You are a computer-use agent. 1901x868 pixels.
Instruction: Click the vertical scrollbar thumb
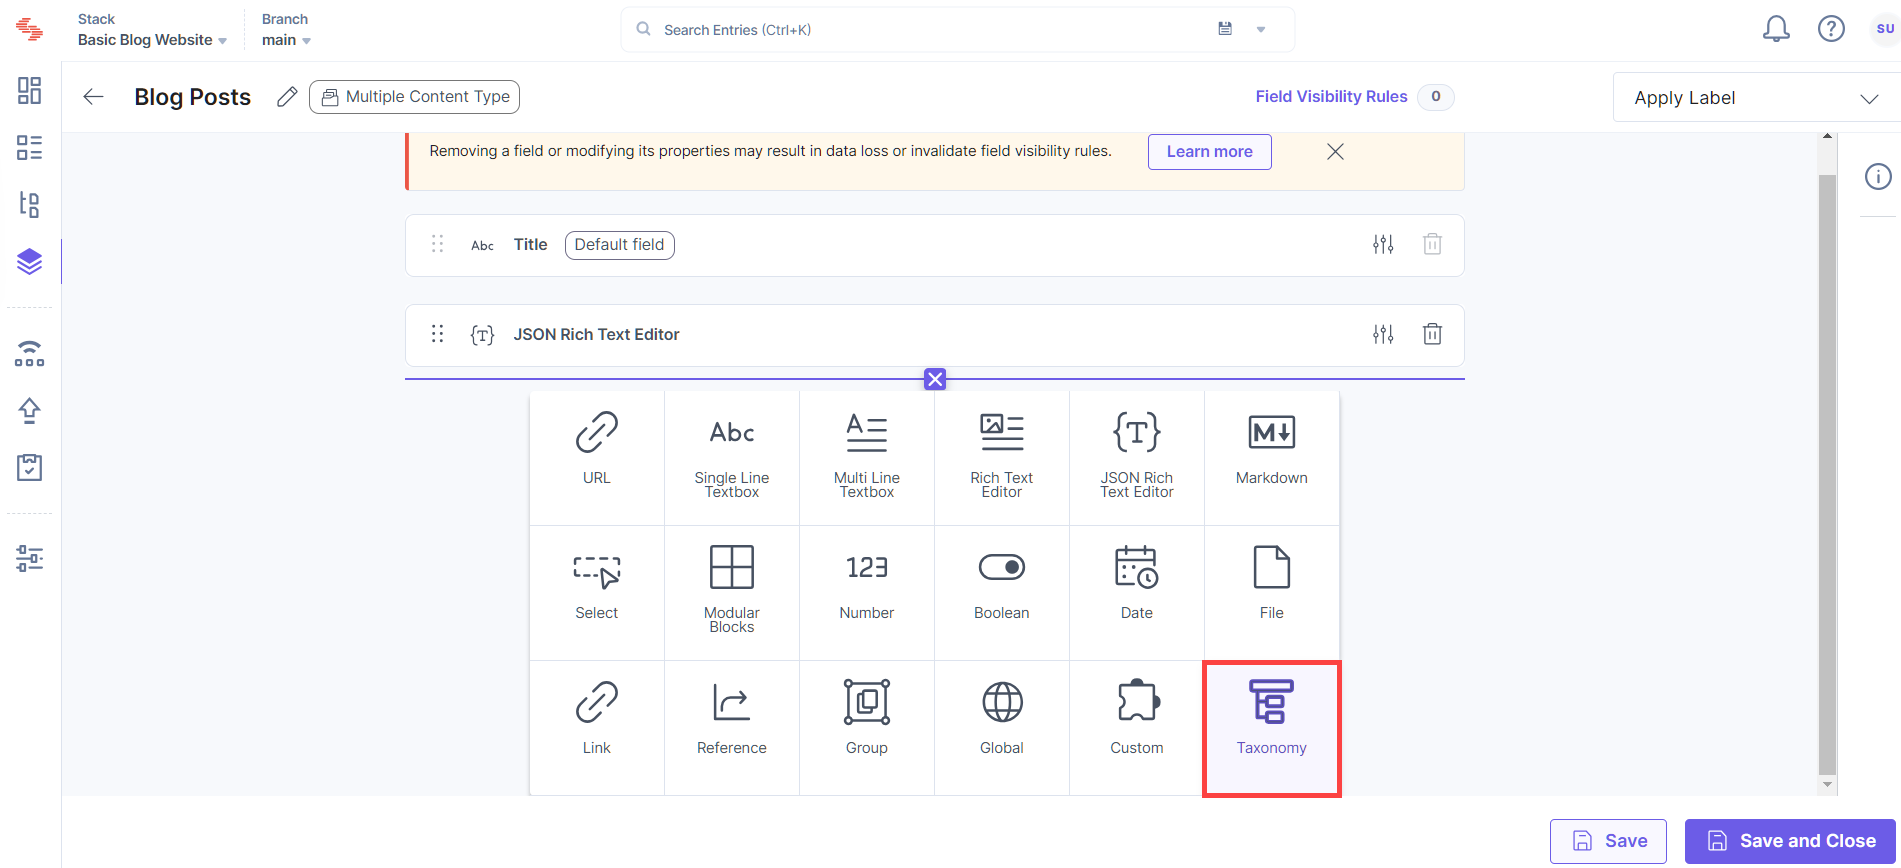click(x=1827, y=475)
